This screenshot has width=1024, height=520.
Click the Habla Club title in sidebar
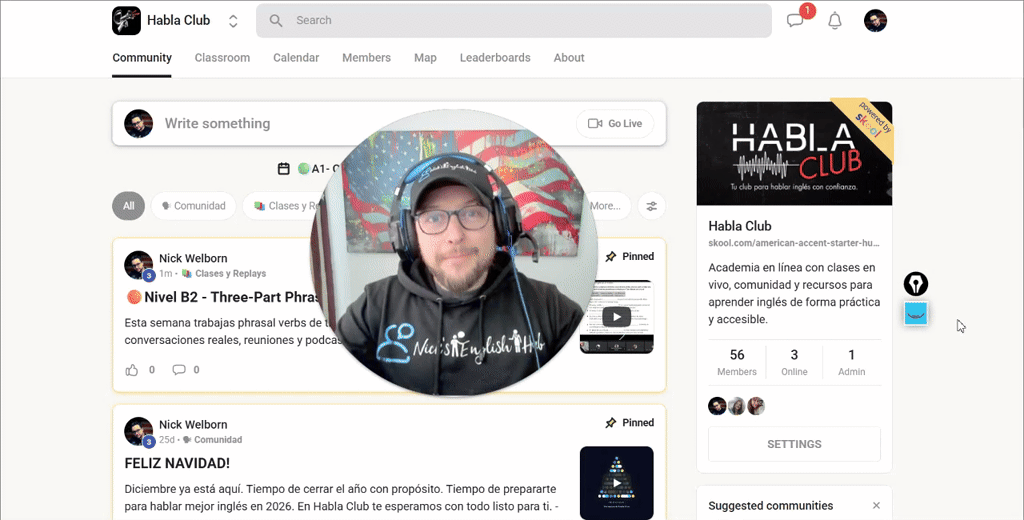pos(740,226)
